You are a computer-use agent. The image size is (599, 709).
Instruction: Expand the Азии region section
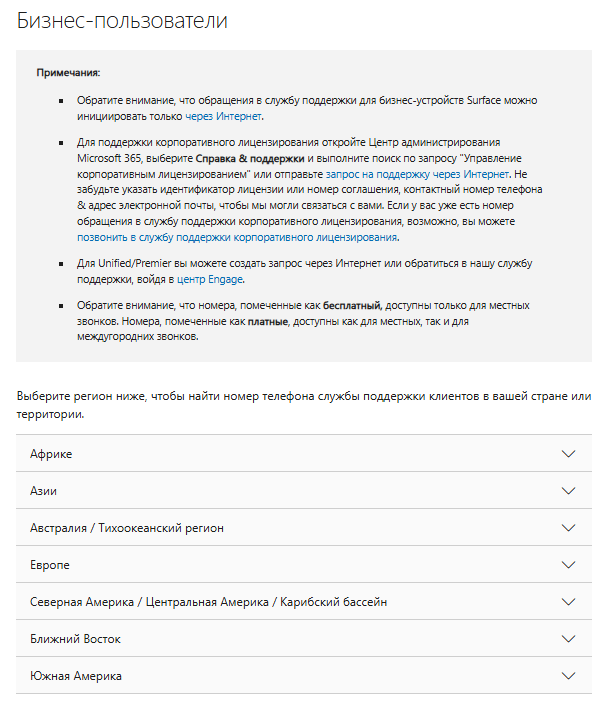(x=304, y=491)
